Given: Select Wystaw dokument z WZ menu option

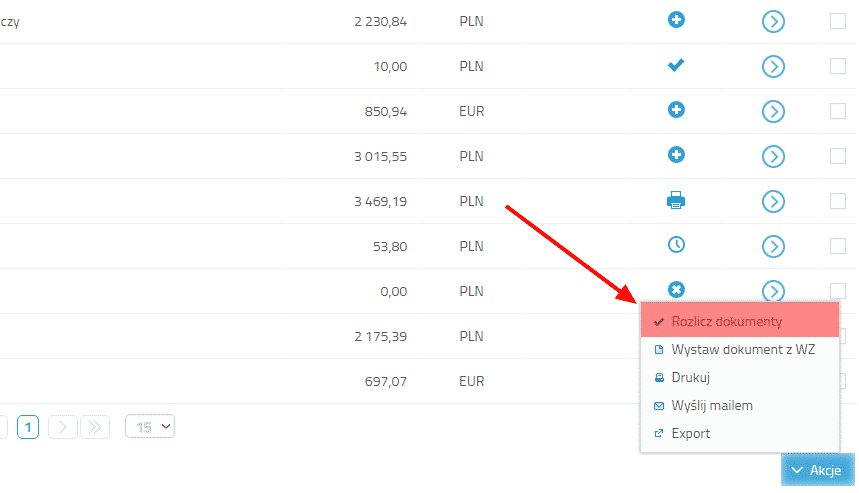Looking at the screenshot, I should 743,350.
